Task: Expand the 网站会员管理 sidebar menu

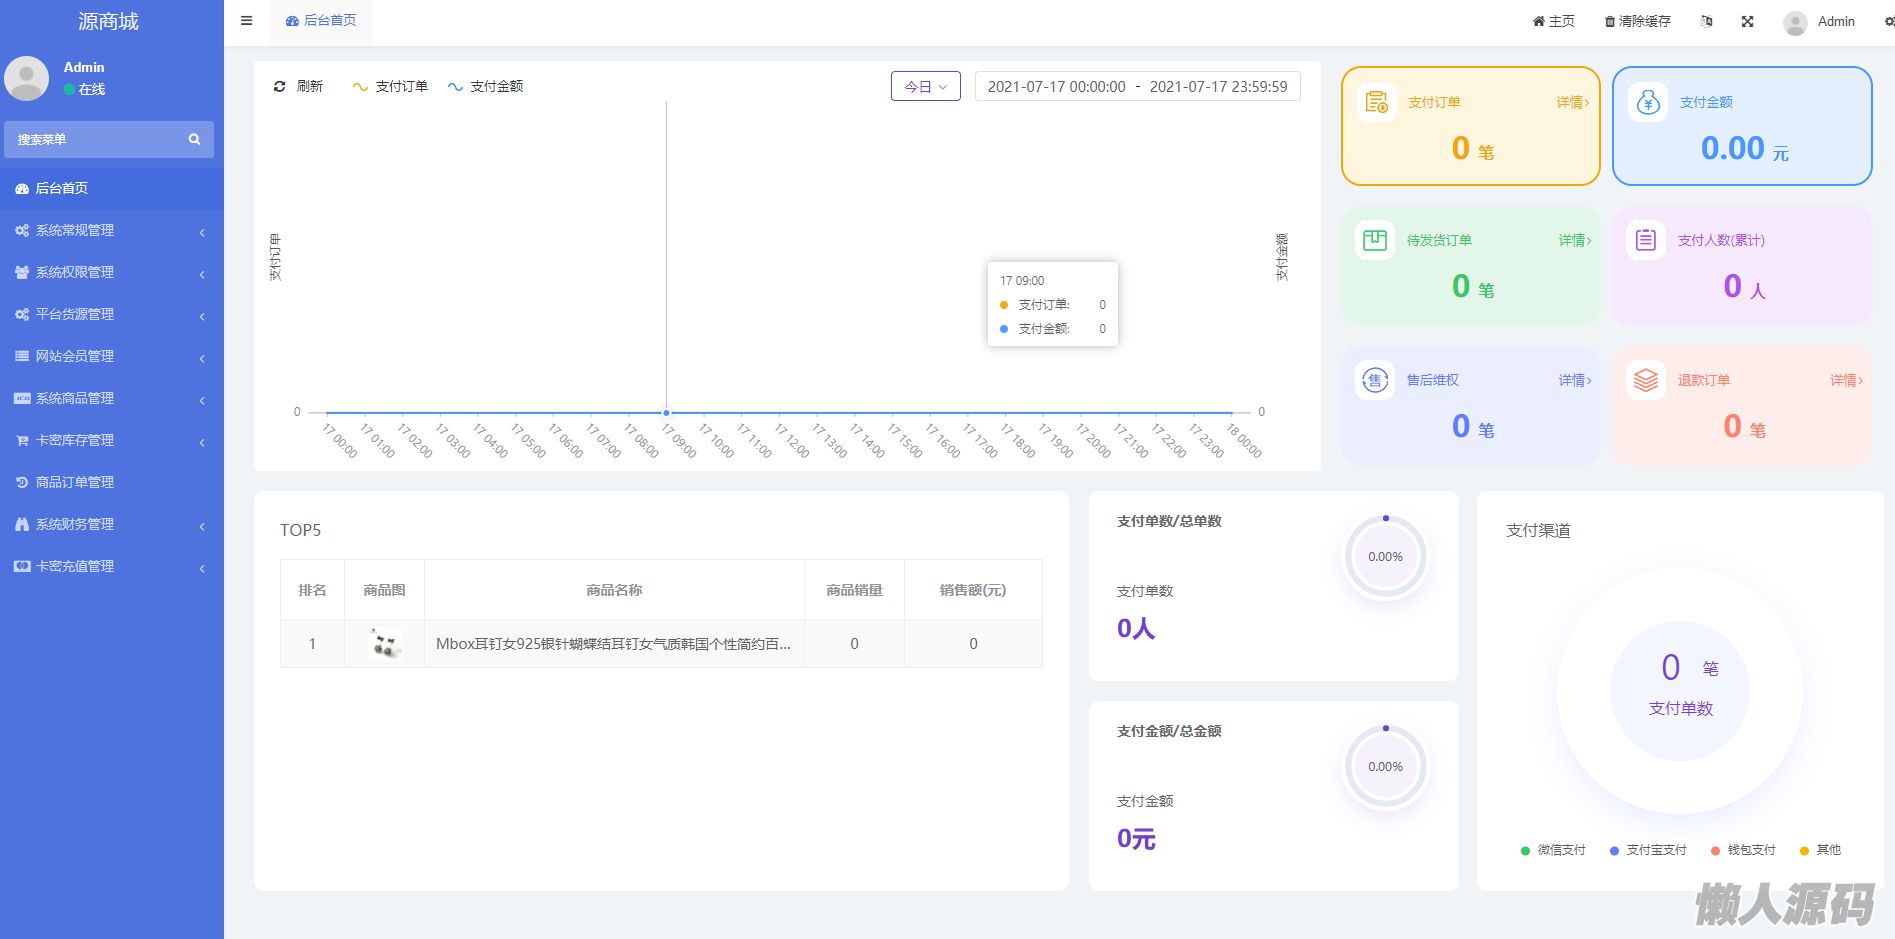Action: tap(110, 357)
